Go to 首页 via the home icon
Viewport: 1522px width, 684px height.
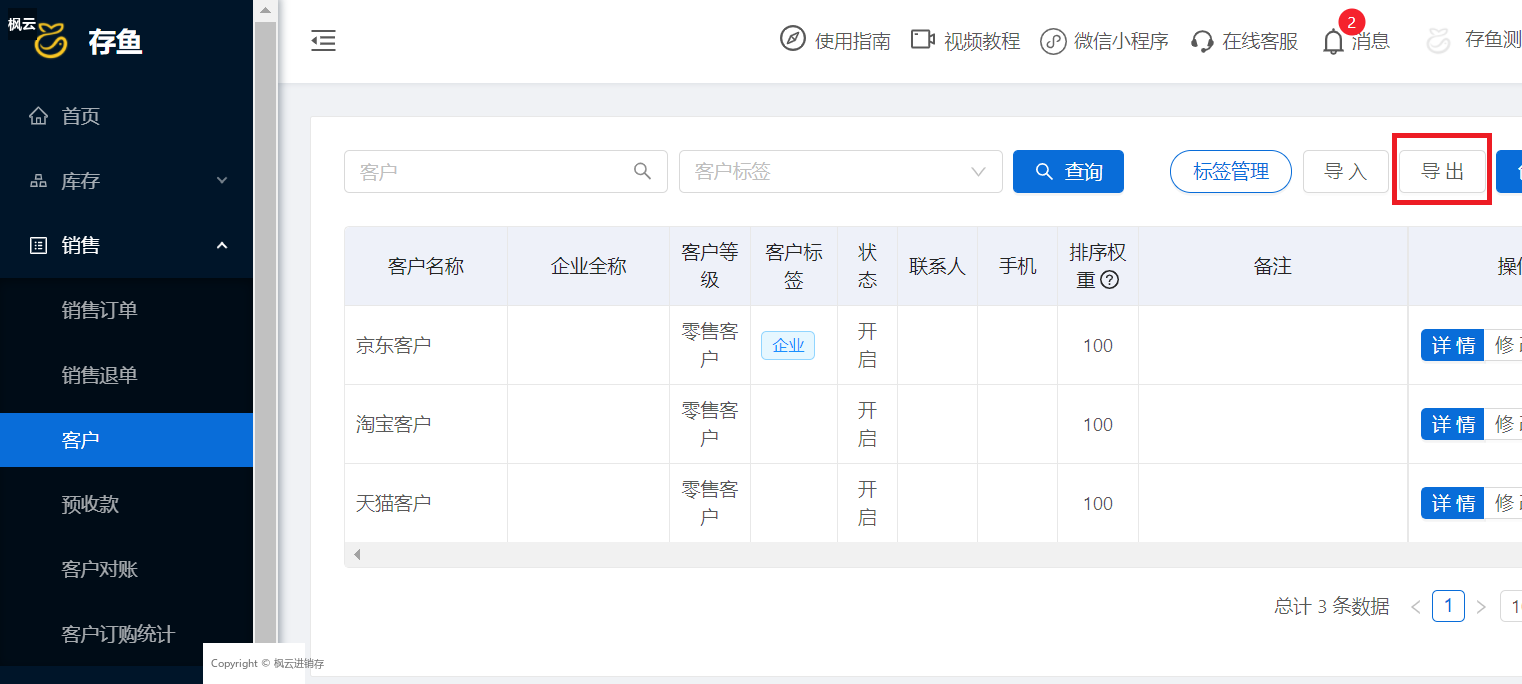[x=39, y=116]
